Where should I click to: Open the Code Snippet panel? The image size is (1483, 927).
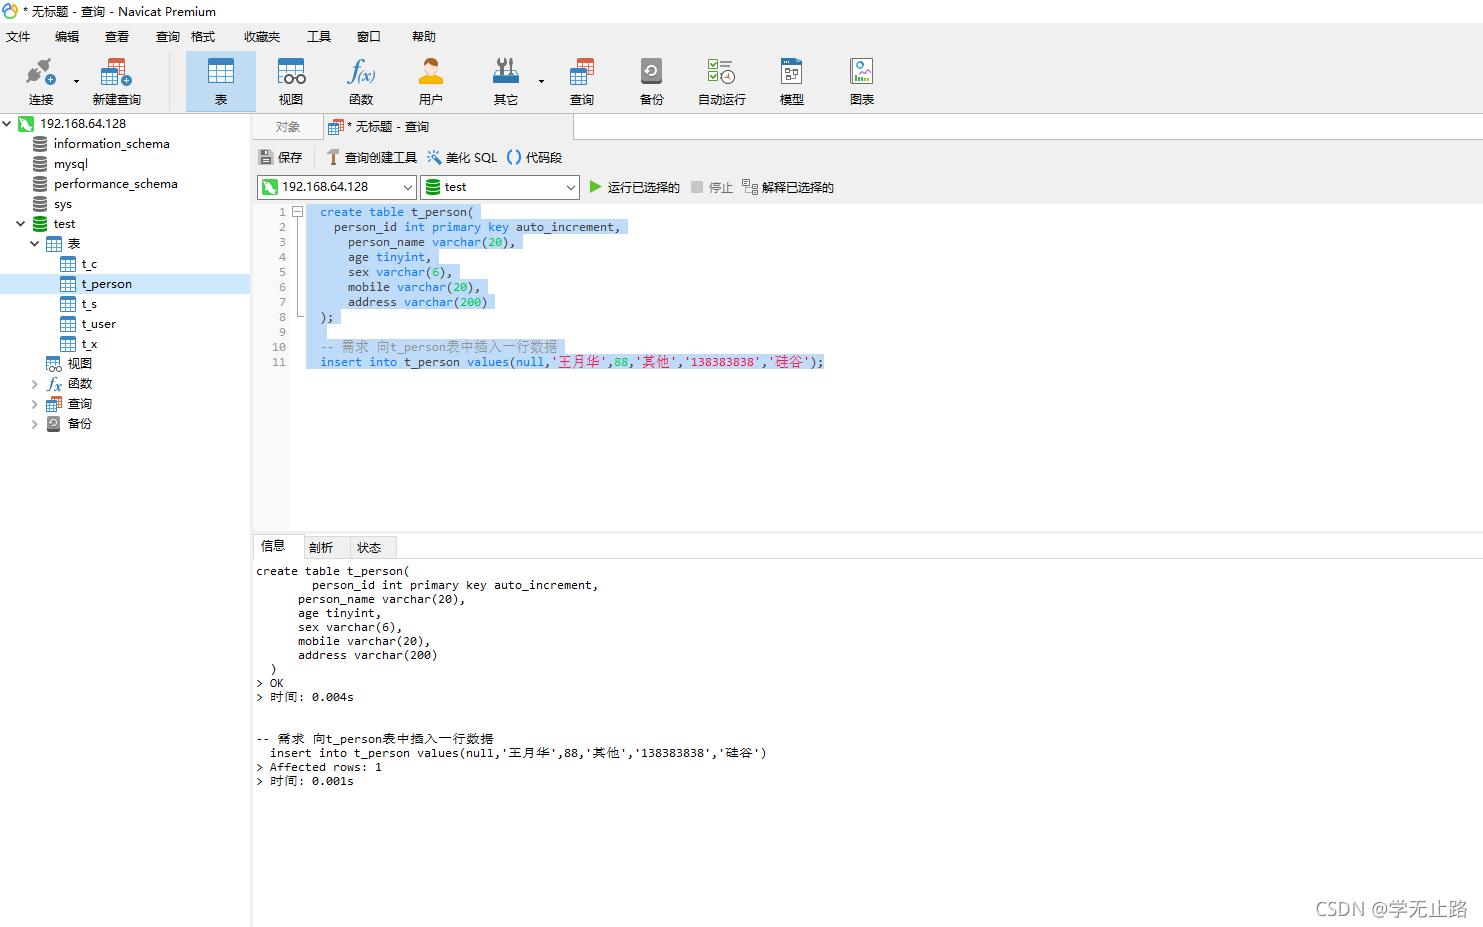pyautogui.click(x=534, y=157)
